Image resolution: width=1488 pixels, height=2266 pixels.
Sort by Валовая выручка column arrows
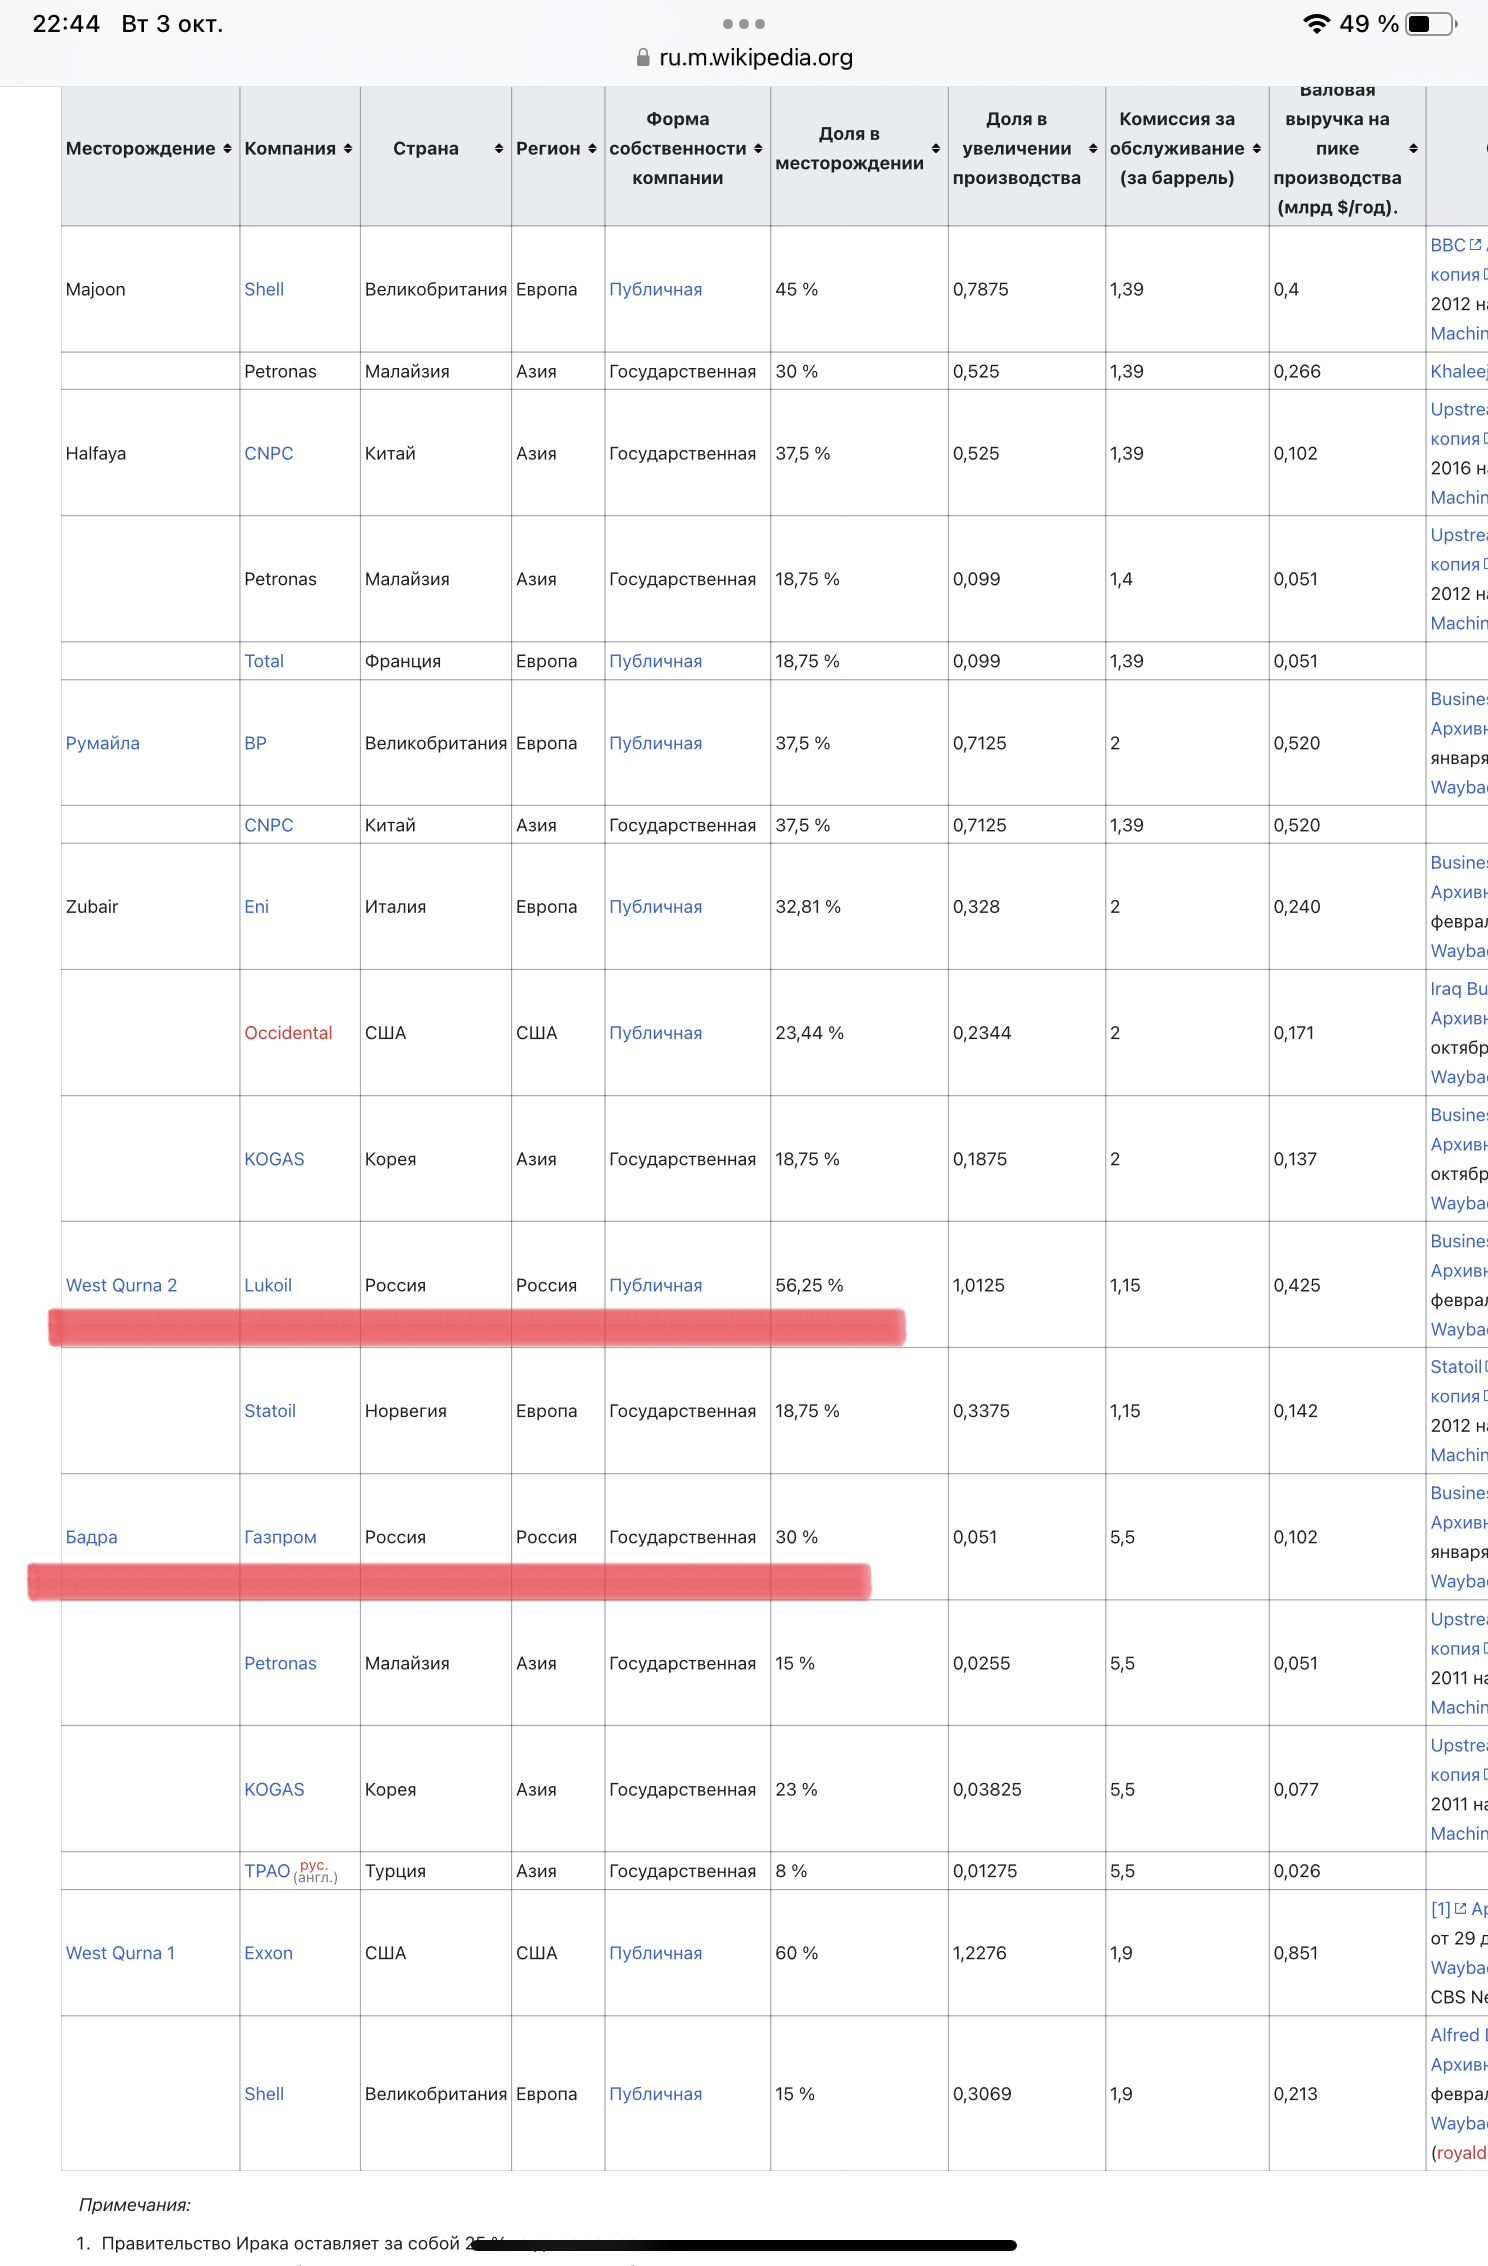click(x=1413, y=149)
